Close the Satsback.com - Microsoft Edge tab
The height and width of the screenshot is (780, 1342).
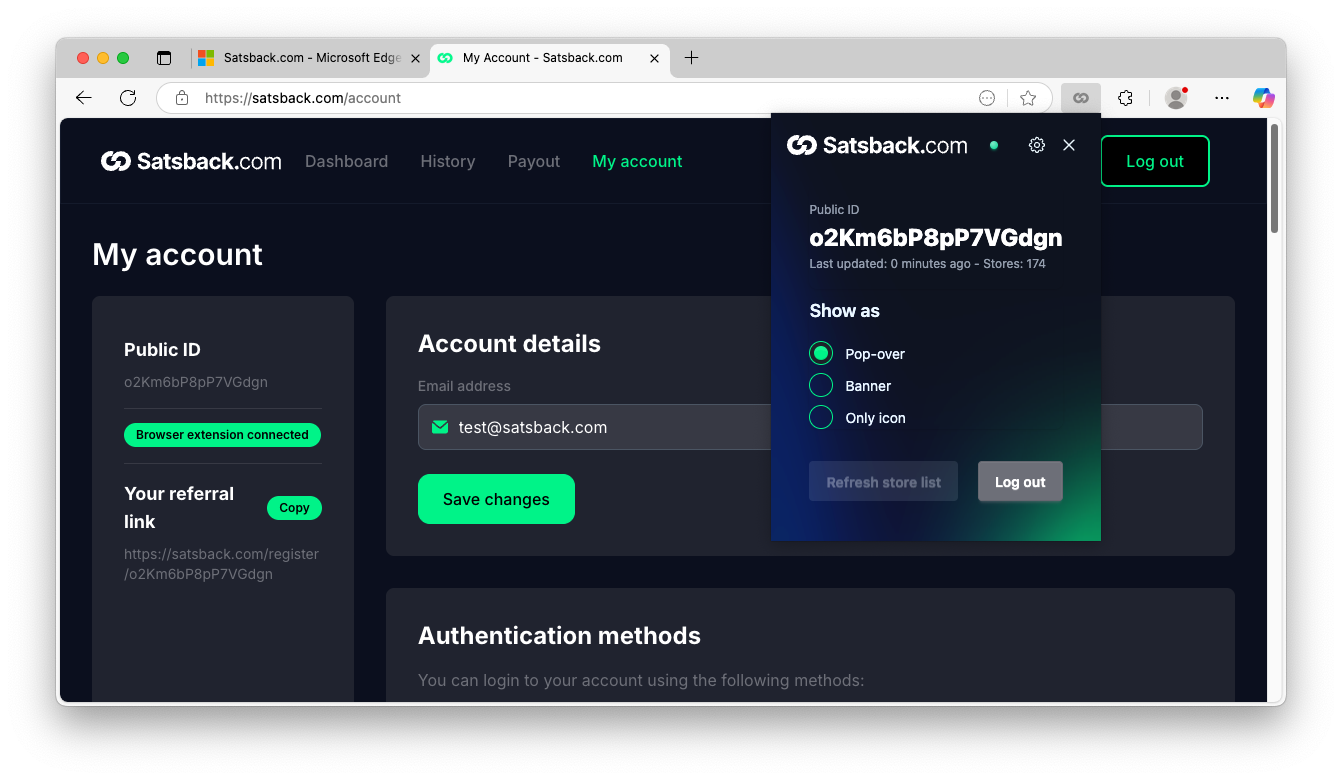click(x=416, y=58)
